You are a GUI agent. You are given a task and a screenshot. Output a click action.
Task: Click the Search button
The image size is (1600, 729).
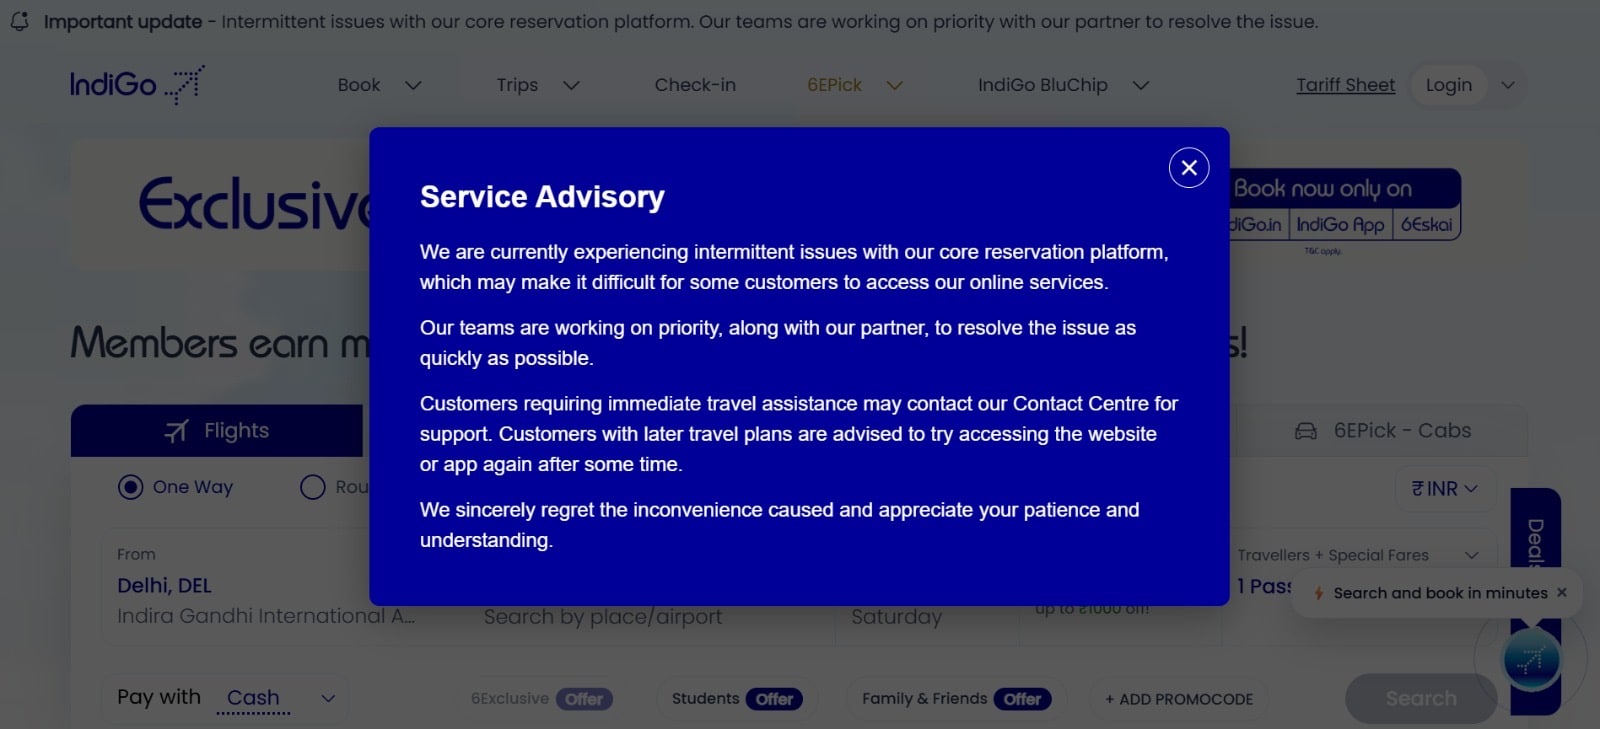pyautogui.click(x=1421, y=698)
